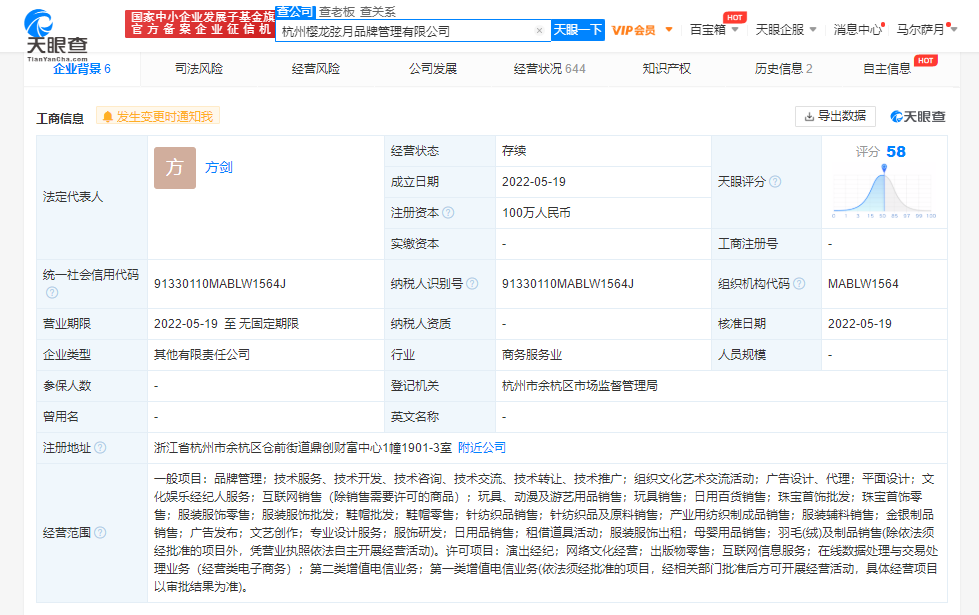Open the 马尔萨月 user account menu
The image size is (979, 615).
pos(925,30)
